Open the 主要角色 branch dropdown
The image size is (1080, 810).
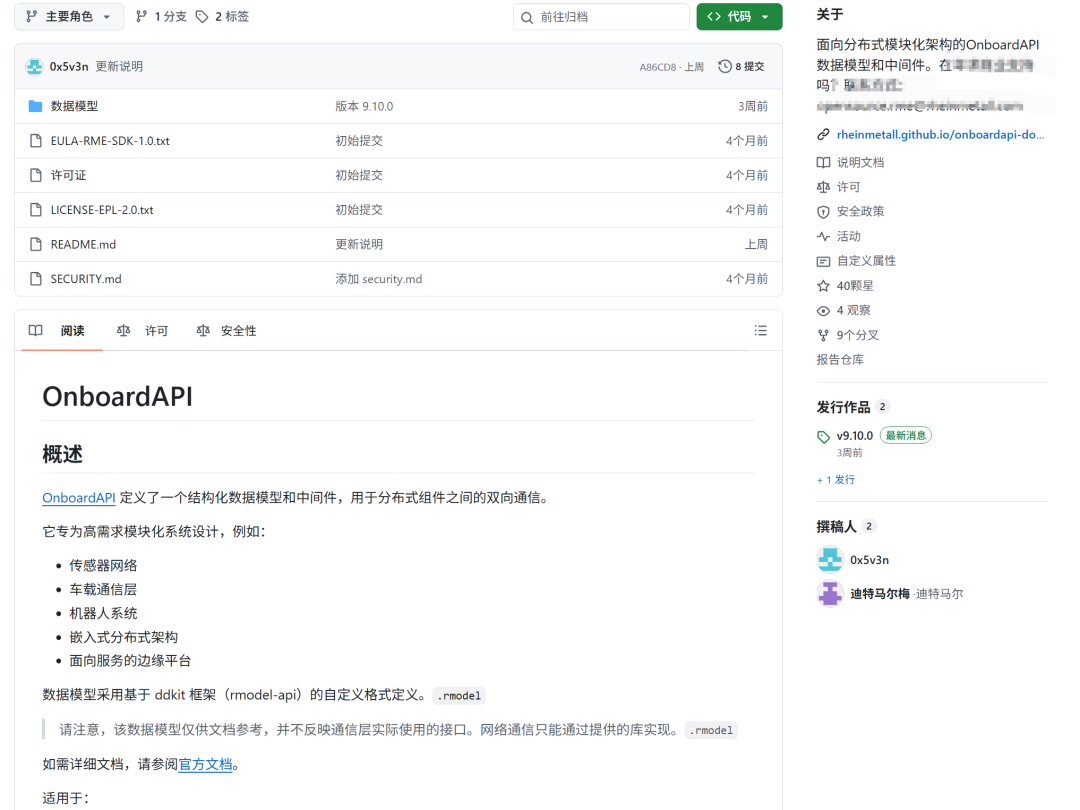pos(69,17)
